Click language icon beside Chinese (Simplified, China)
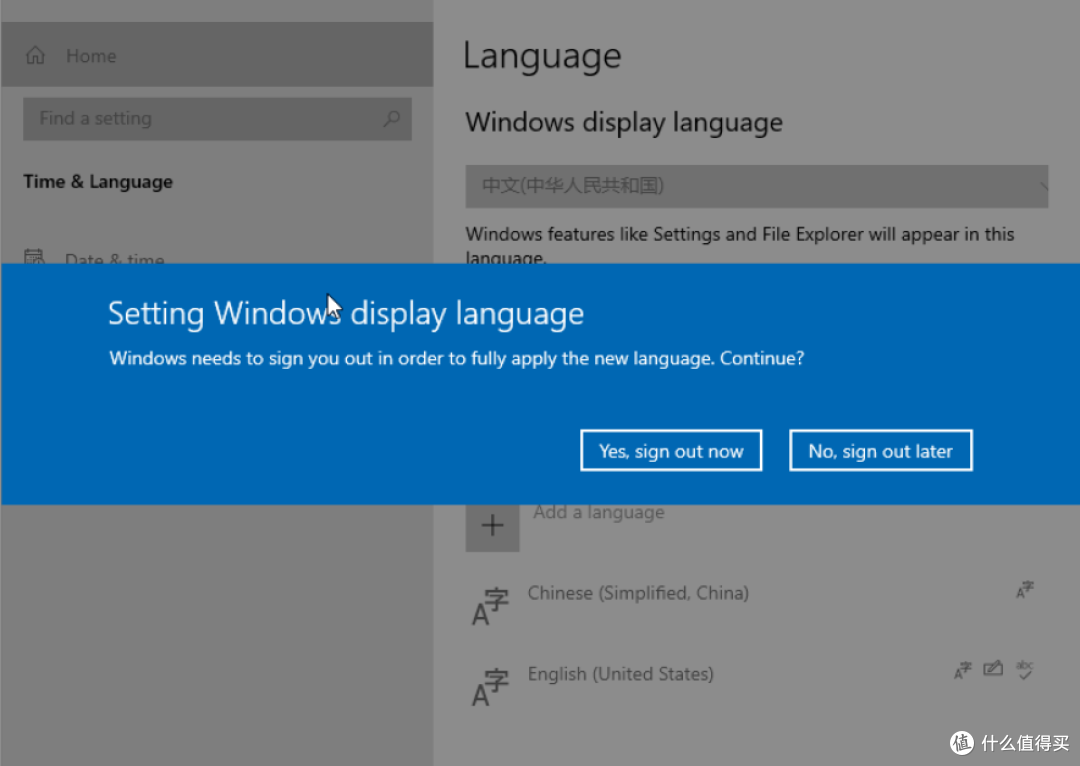The height and width of the screenshot is (766, 1080). [x=490, y=606]
